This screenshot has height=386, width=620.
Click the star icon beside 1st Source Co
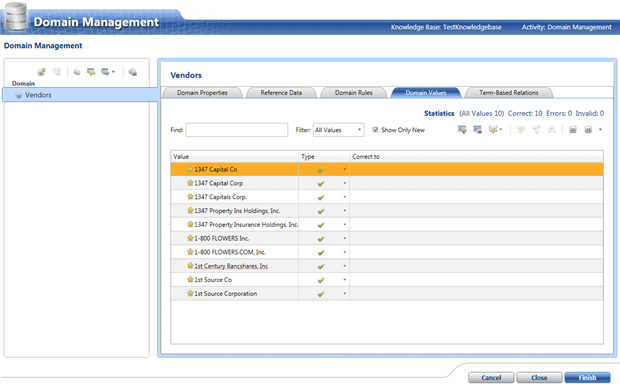190,280
